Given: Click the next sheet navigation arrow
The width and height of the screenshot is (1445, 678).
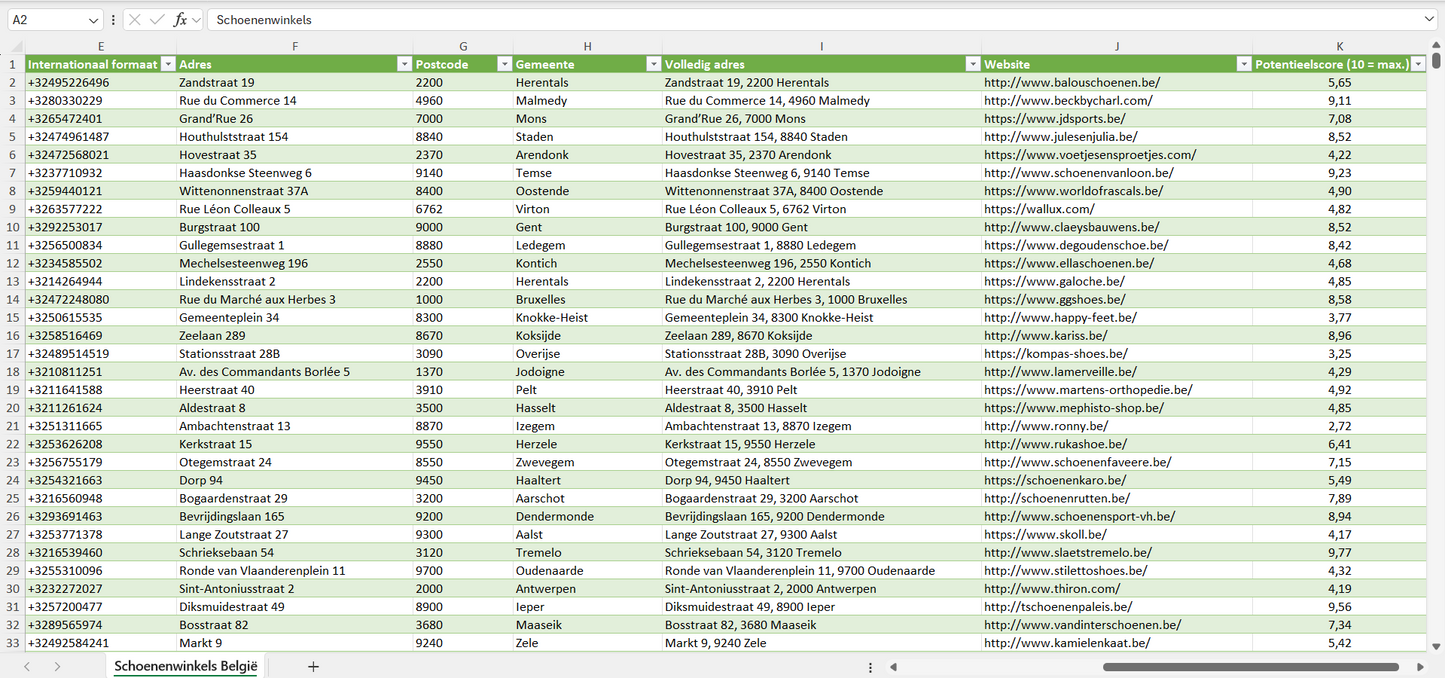Looking at the screenshot, I should pyautogui.click(x=57, y=666).
